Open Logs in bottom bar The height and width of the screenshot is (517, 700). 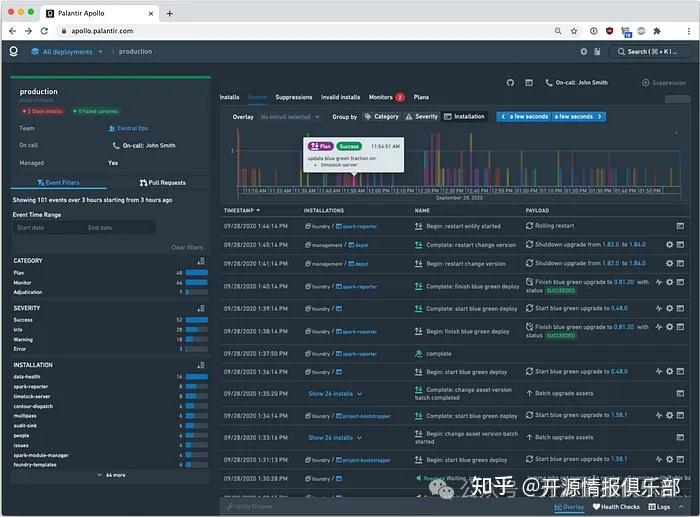click(659, 507)
